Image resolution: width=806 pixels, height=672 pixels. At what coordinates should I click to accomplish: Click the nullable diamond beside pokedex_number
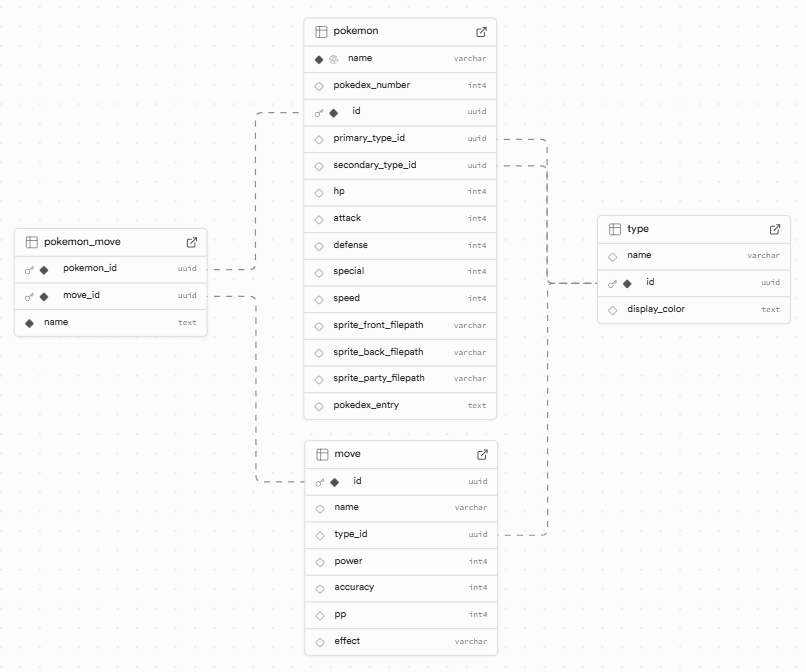pos(319,86)
